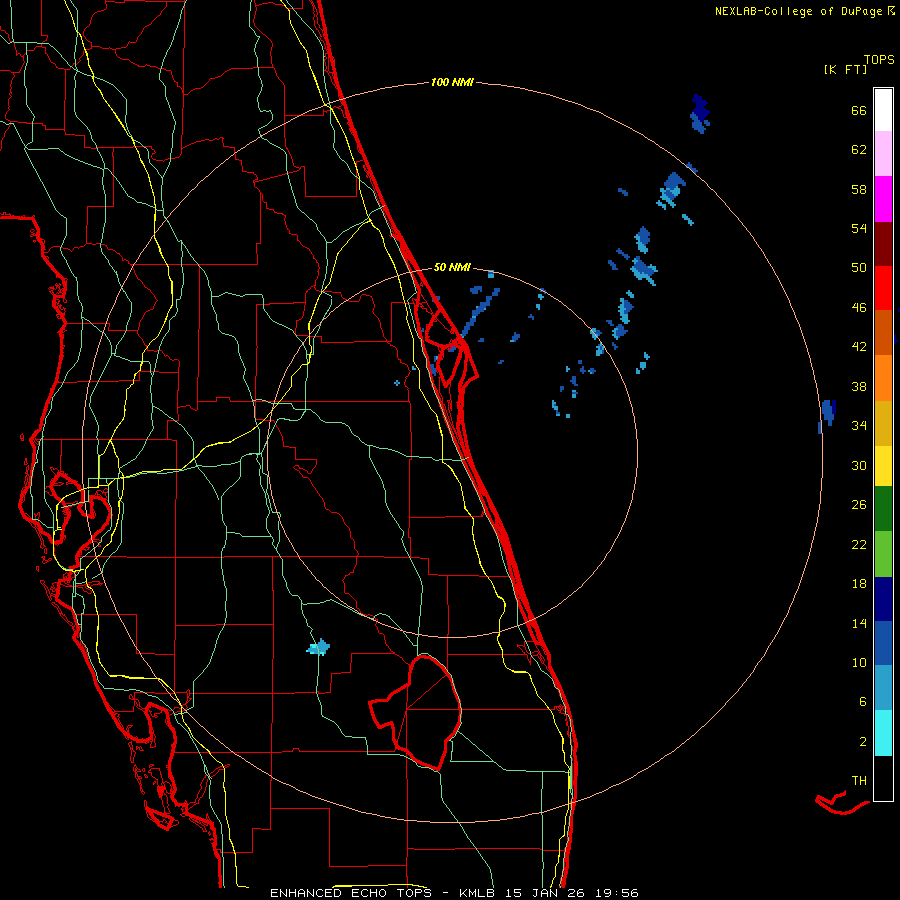Select the orange 38 kft legend swatch
900x900 pixels.
[883, 378]
